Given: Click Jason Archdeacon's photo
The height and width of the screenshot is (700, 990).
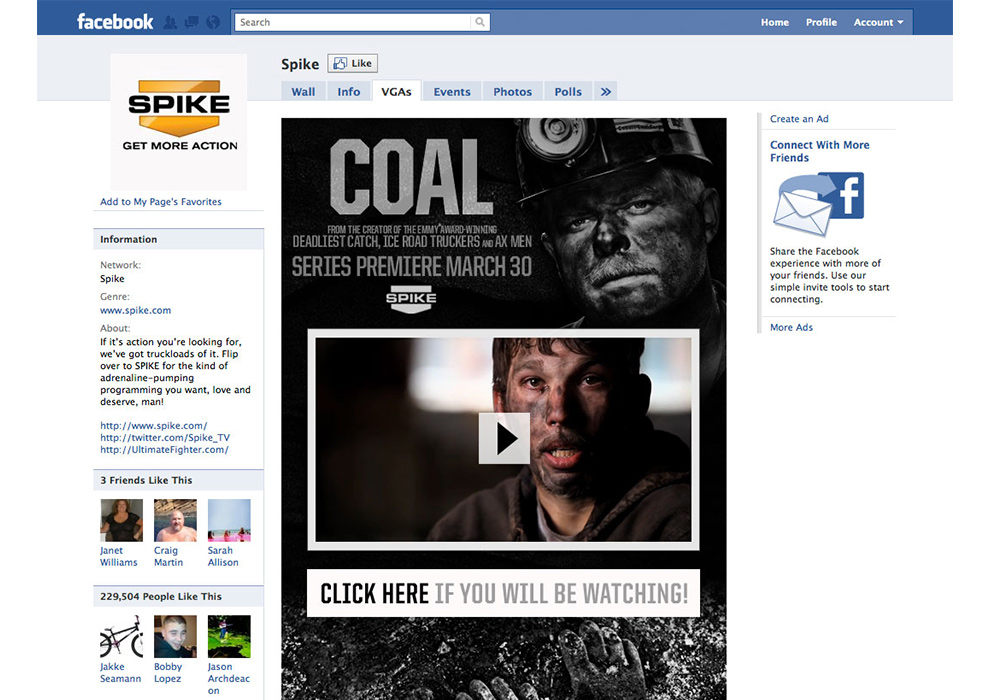Looking at the screenshot, I should [x=229, y=636].
